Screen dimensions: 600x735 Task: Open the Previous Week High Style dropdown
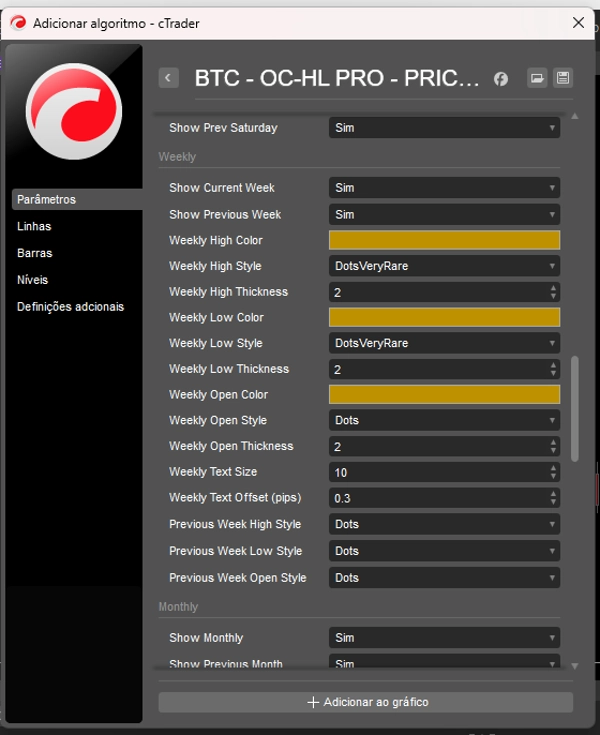[444, 524]
